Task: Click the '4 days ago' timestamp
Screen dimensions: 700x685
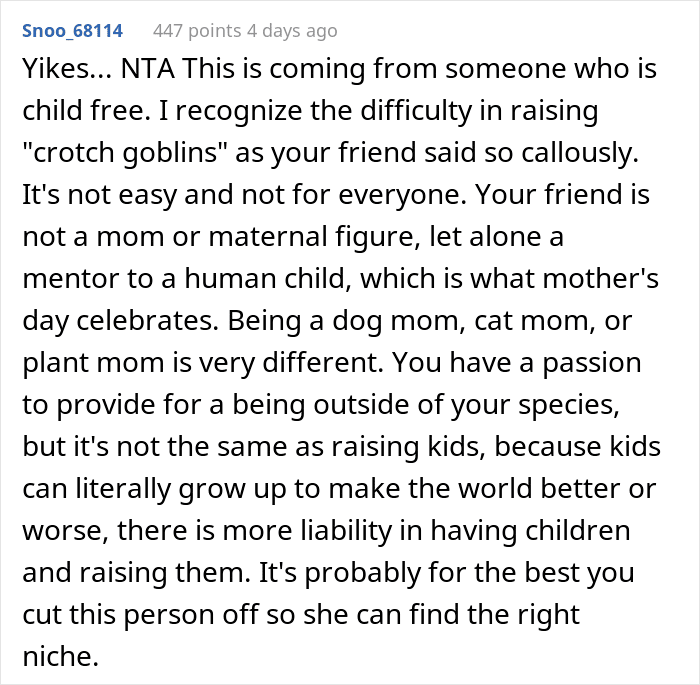Action: click(292, 31)
